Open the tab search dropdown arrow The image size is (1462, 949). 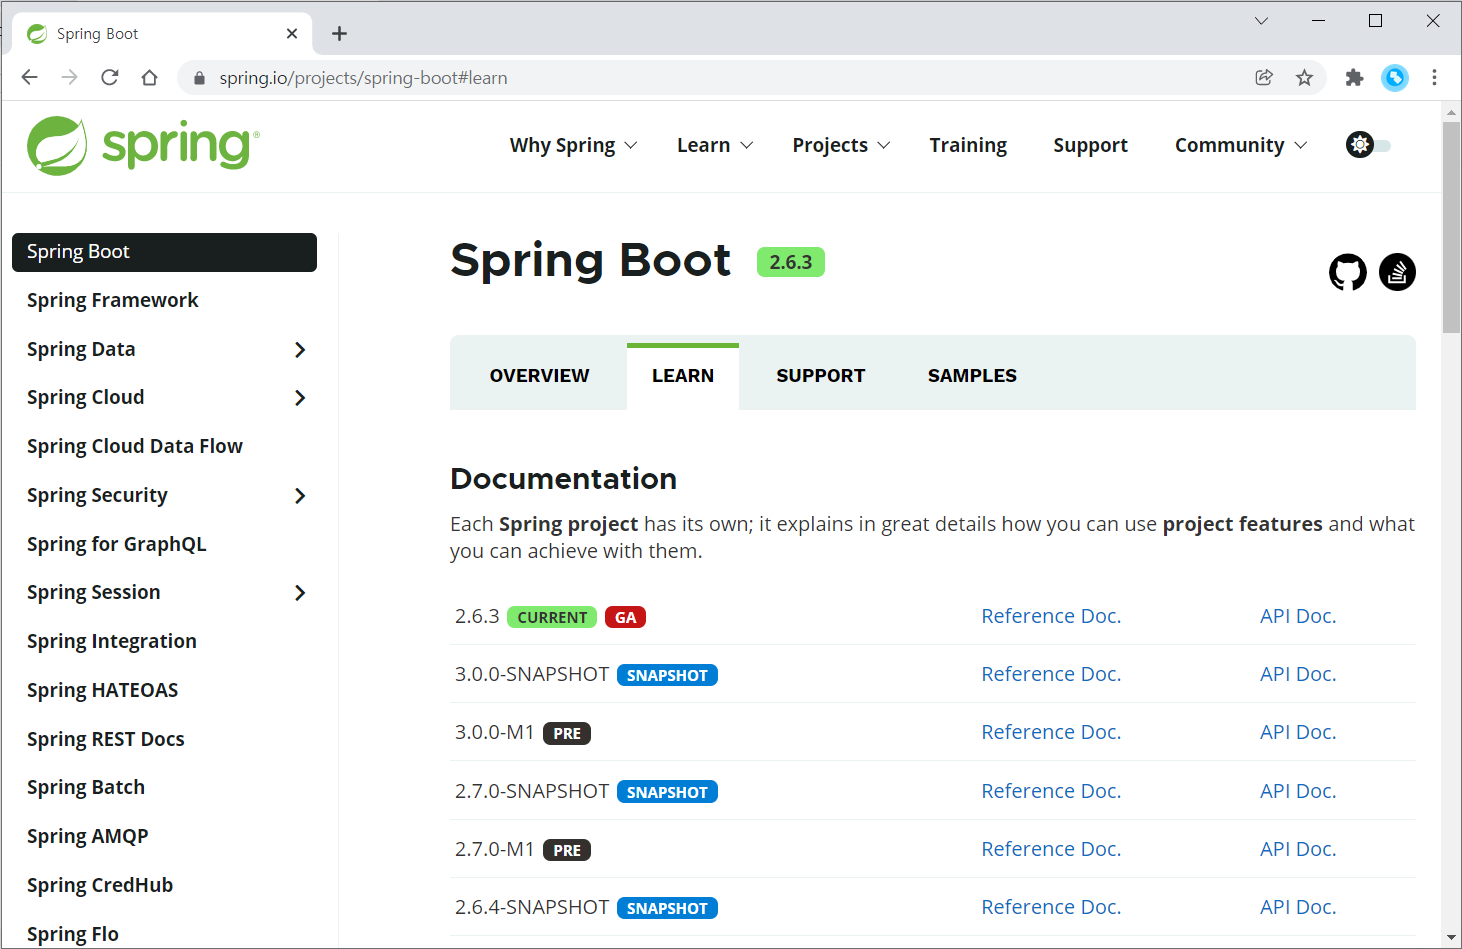tap(1261, 20)
